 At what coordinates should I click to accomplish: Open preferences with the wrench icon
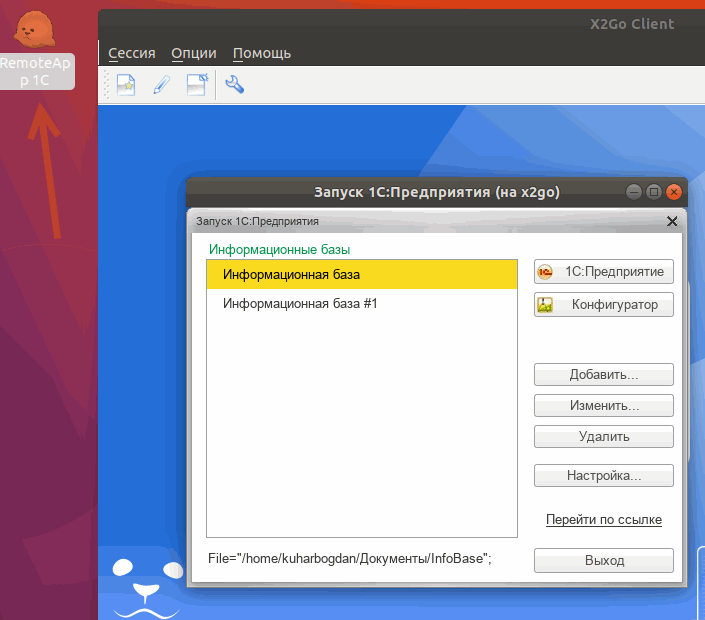[x=235, y=86]
